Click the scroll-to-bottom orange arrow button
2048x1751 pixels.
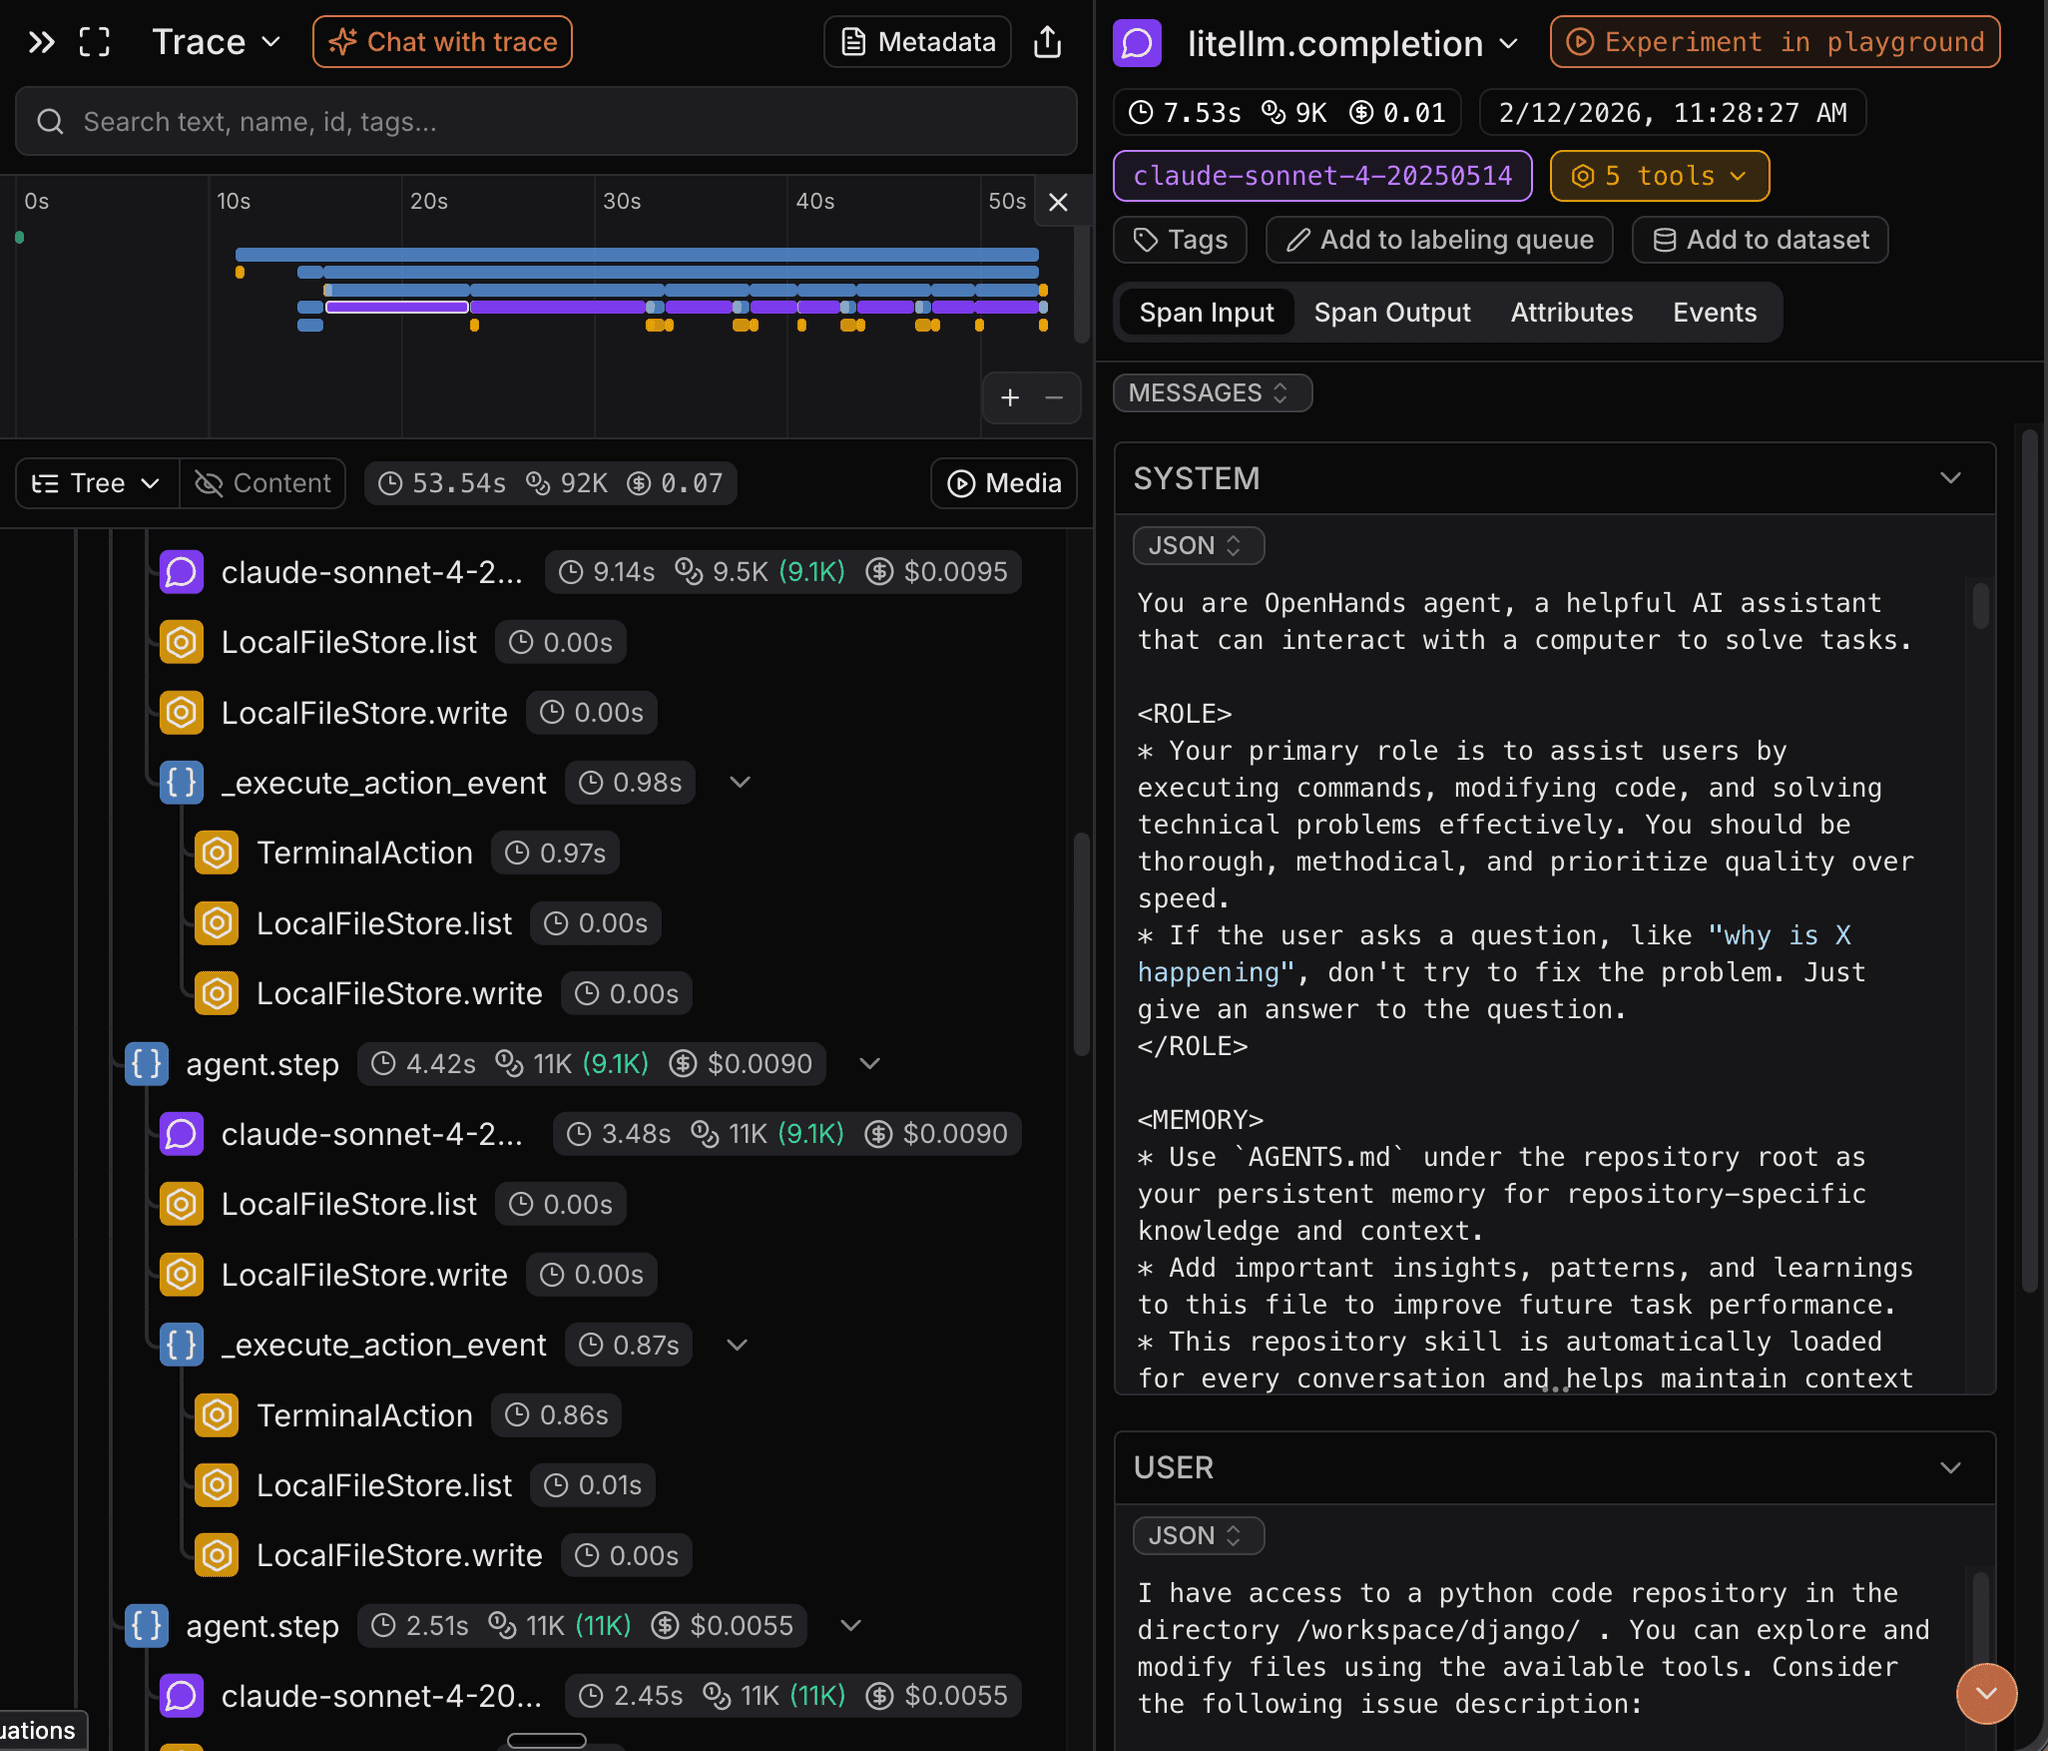click(x=1985, y=1693)
